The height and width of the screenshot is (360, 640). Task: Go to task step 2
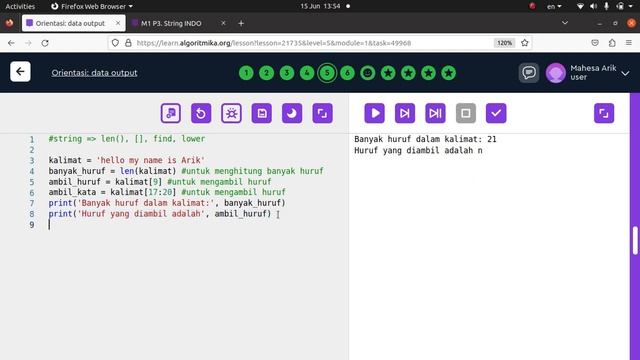pos(267,73)
